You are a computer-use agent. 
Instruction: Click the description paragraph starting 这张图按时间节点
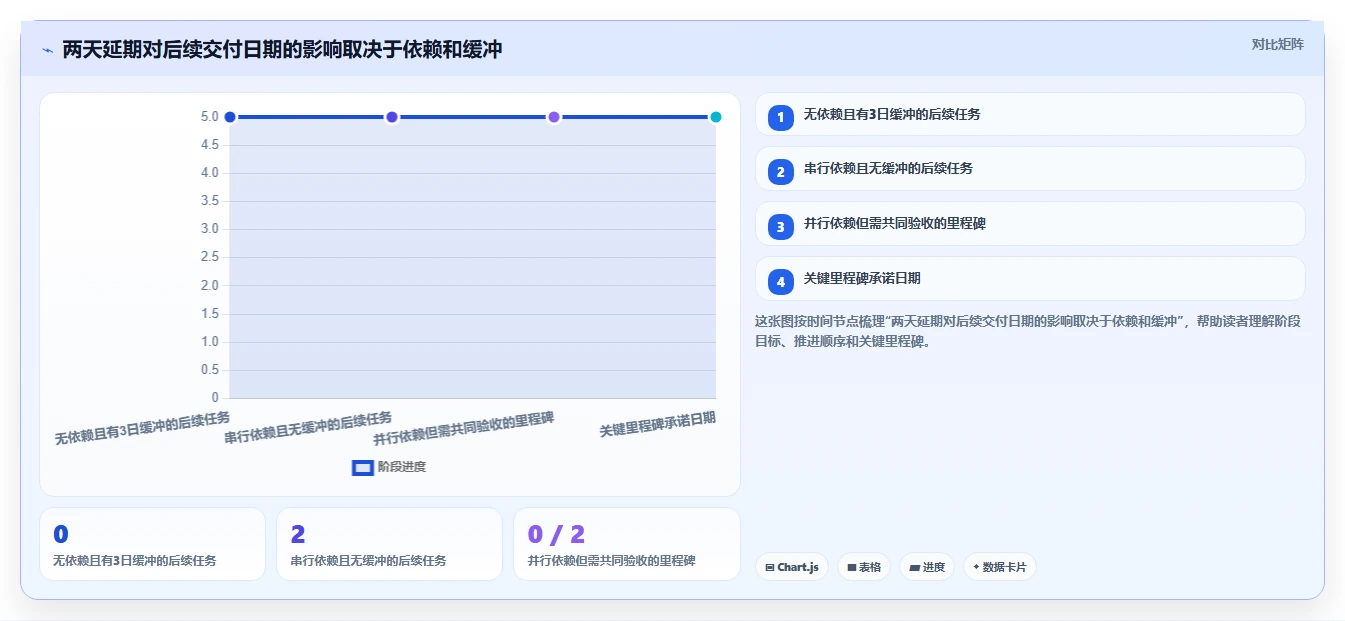point(1028,331)
